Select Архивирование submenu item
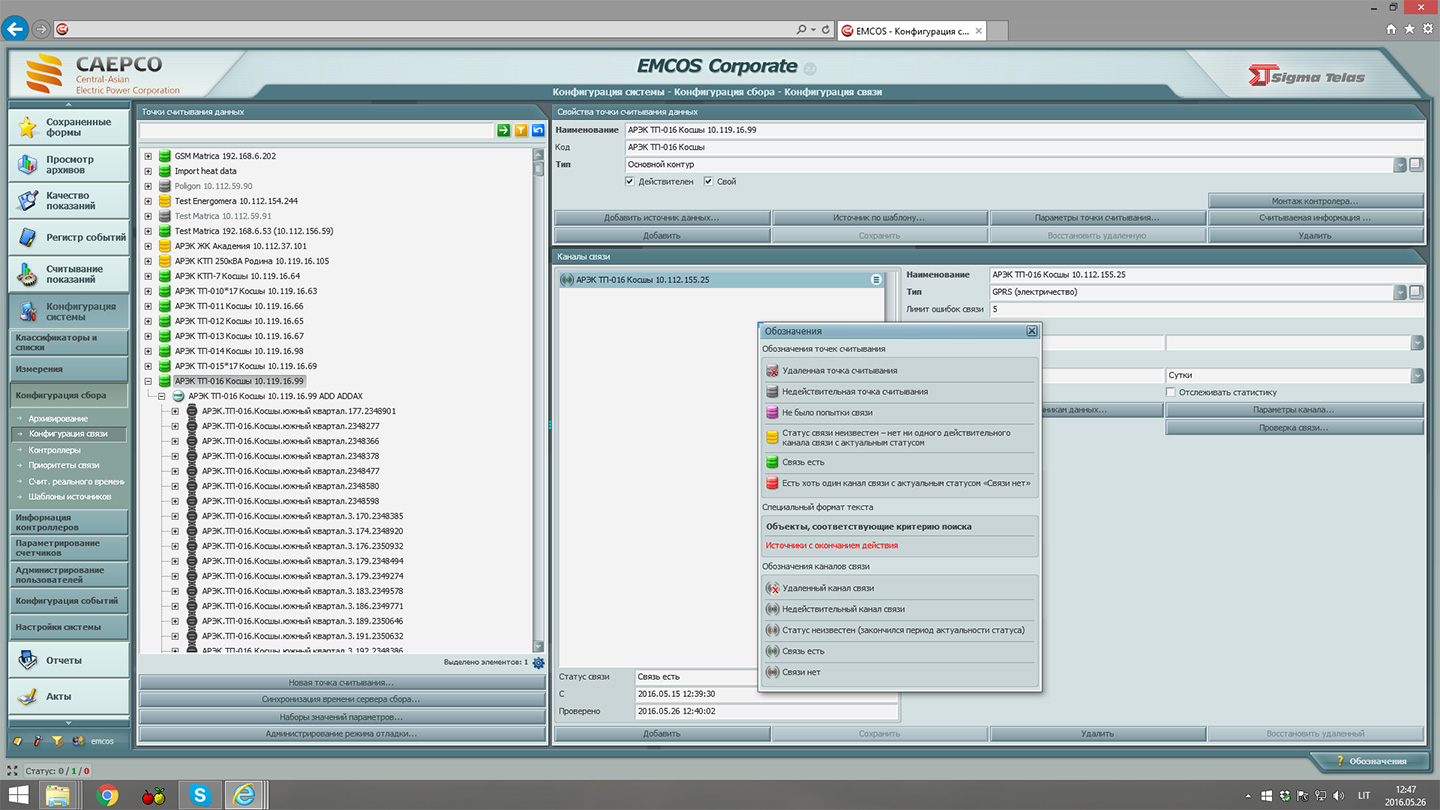 [x=58, y=418]
